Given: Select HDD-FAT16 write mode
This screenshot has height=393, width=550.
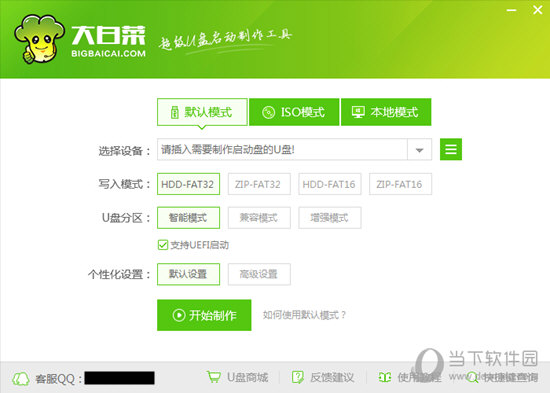Looking at the screenshot, I should click(x=329, y=184).
